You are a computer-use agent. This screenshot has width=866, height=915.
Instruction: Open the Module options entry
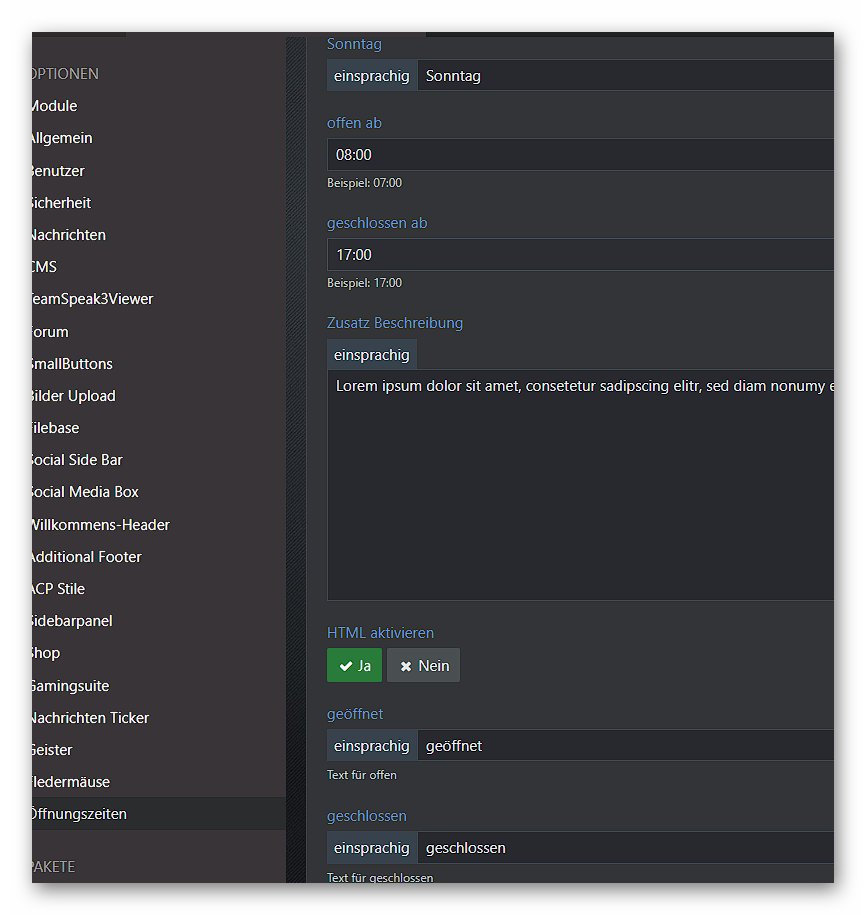click(x=54, y=106)
